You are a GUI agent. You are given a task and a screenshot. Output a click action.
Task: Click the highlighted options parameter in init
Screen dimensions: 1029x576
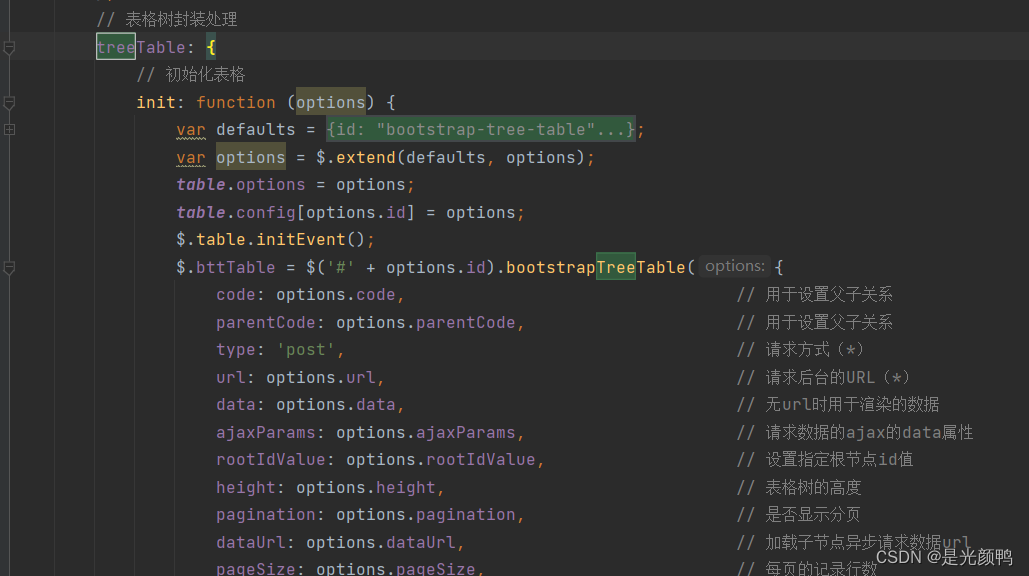[331, 102]
